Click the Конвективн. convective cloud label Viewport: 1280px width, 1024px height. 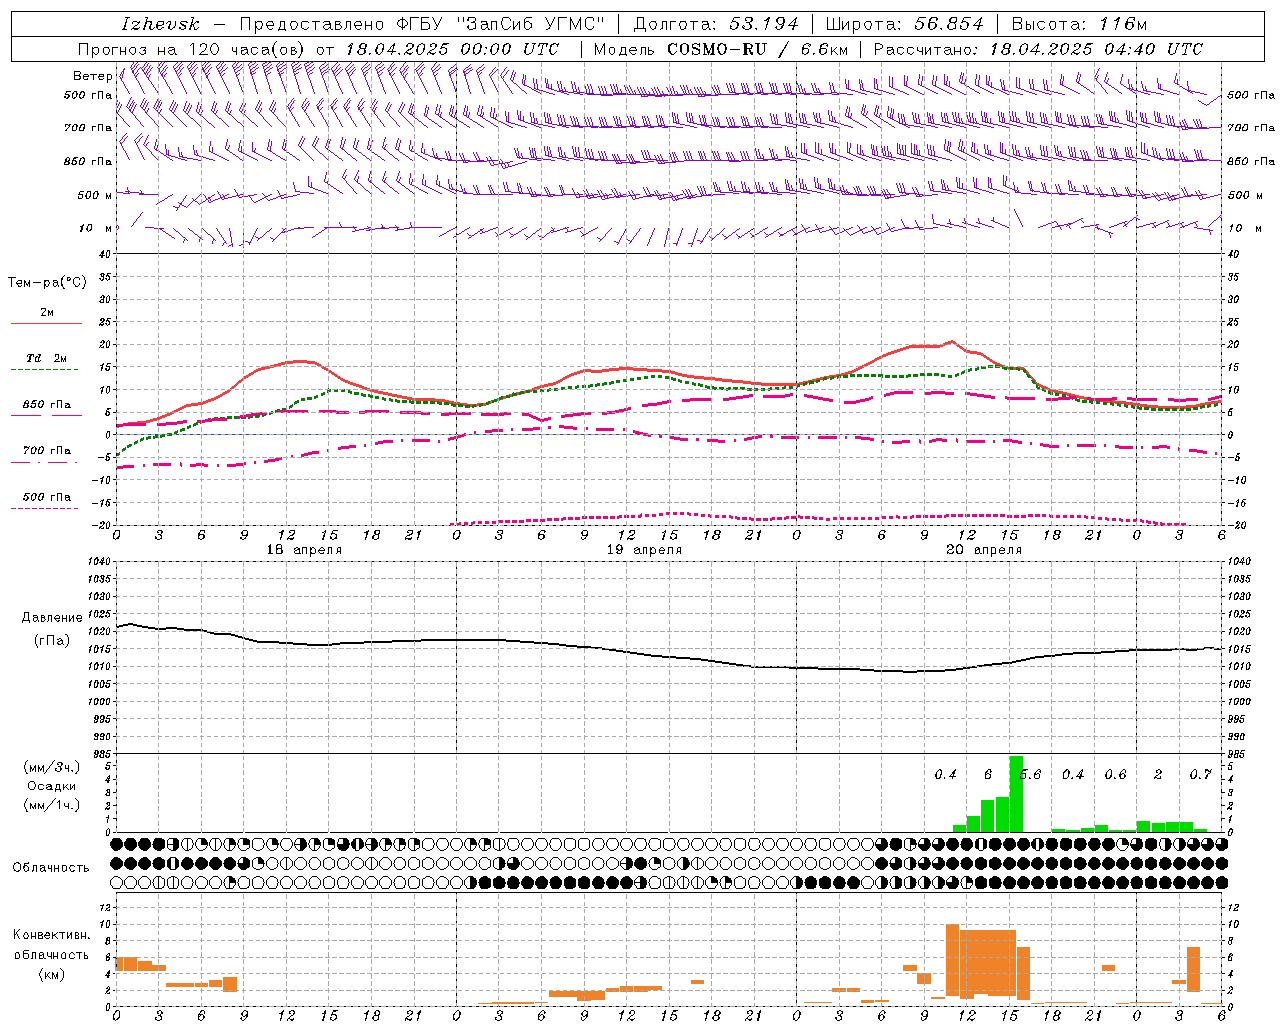pos(52,935)
